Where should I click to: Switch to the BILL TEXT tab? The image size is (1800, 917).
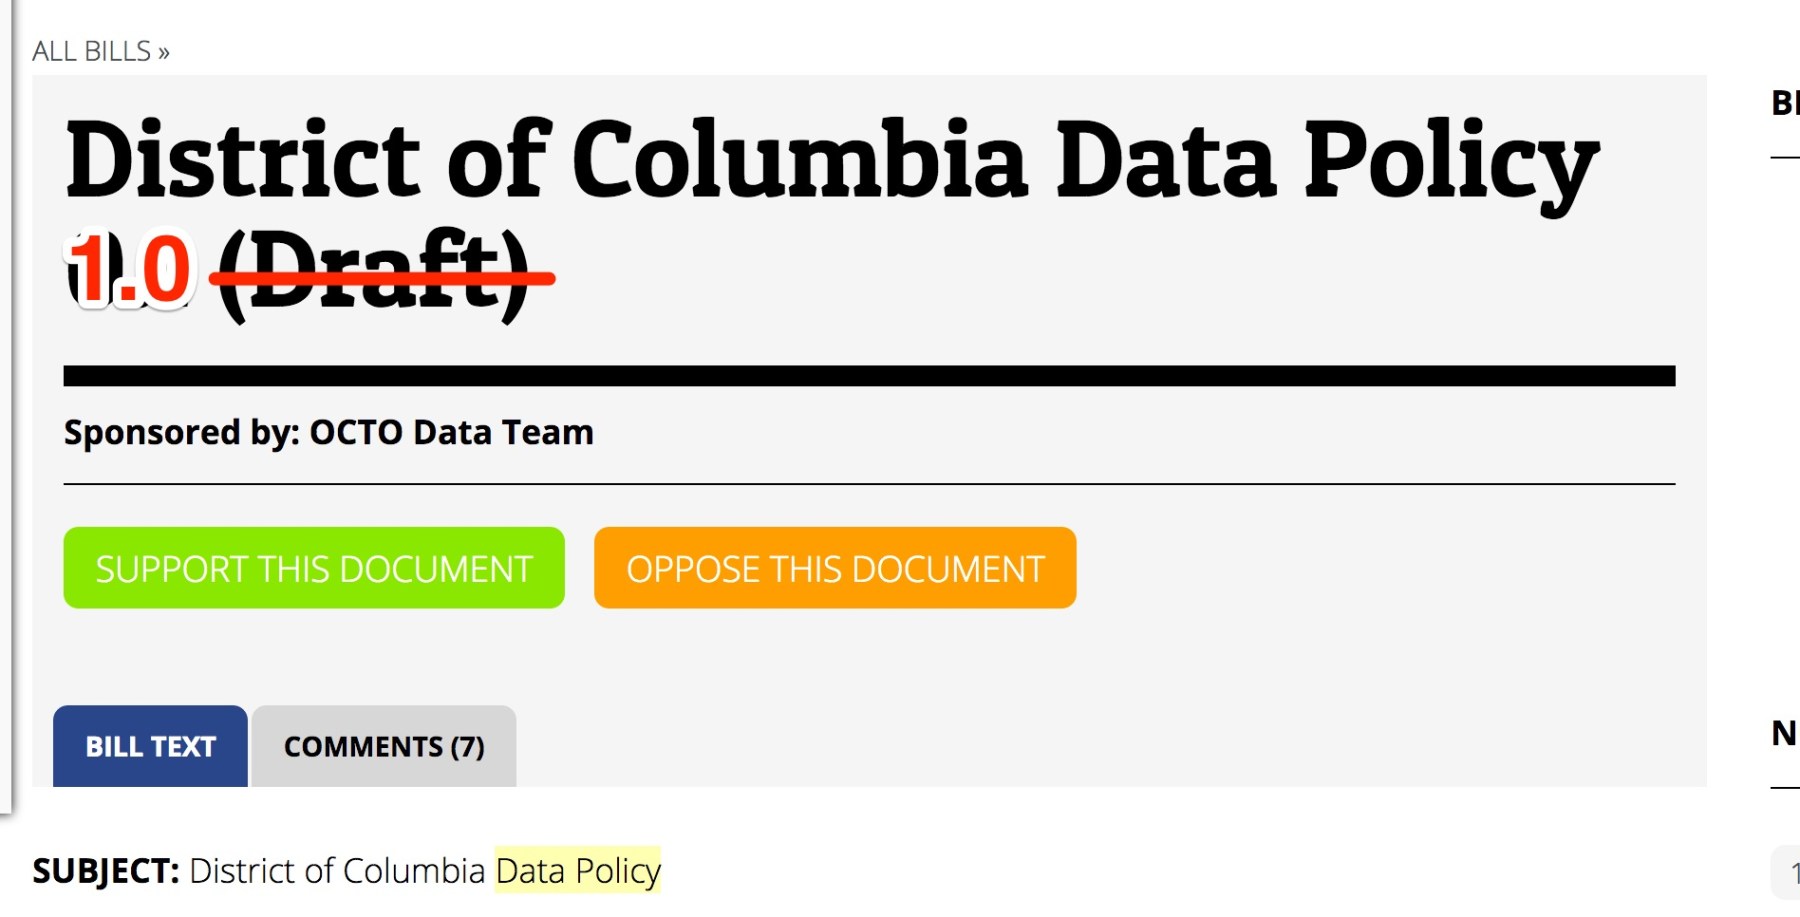(150, 746)
